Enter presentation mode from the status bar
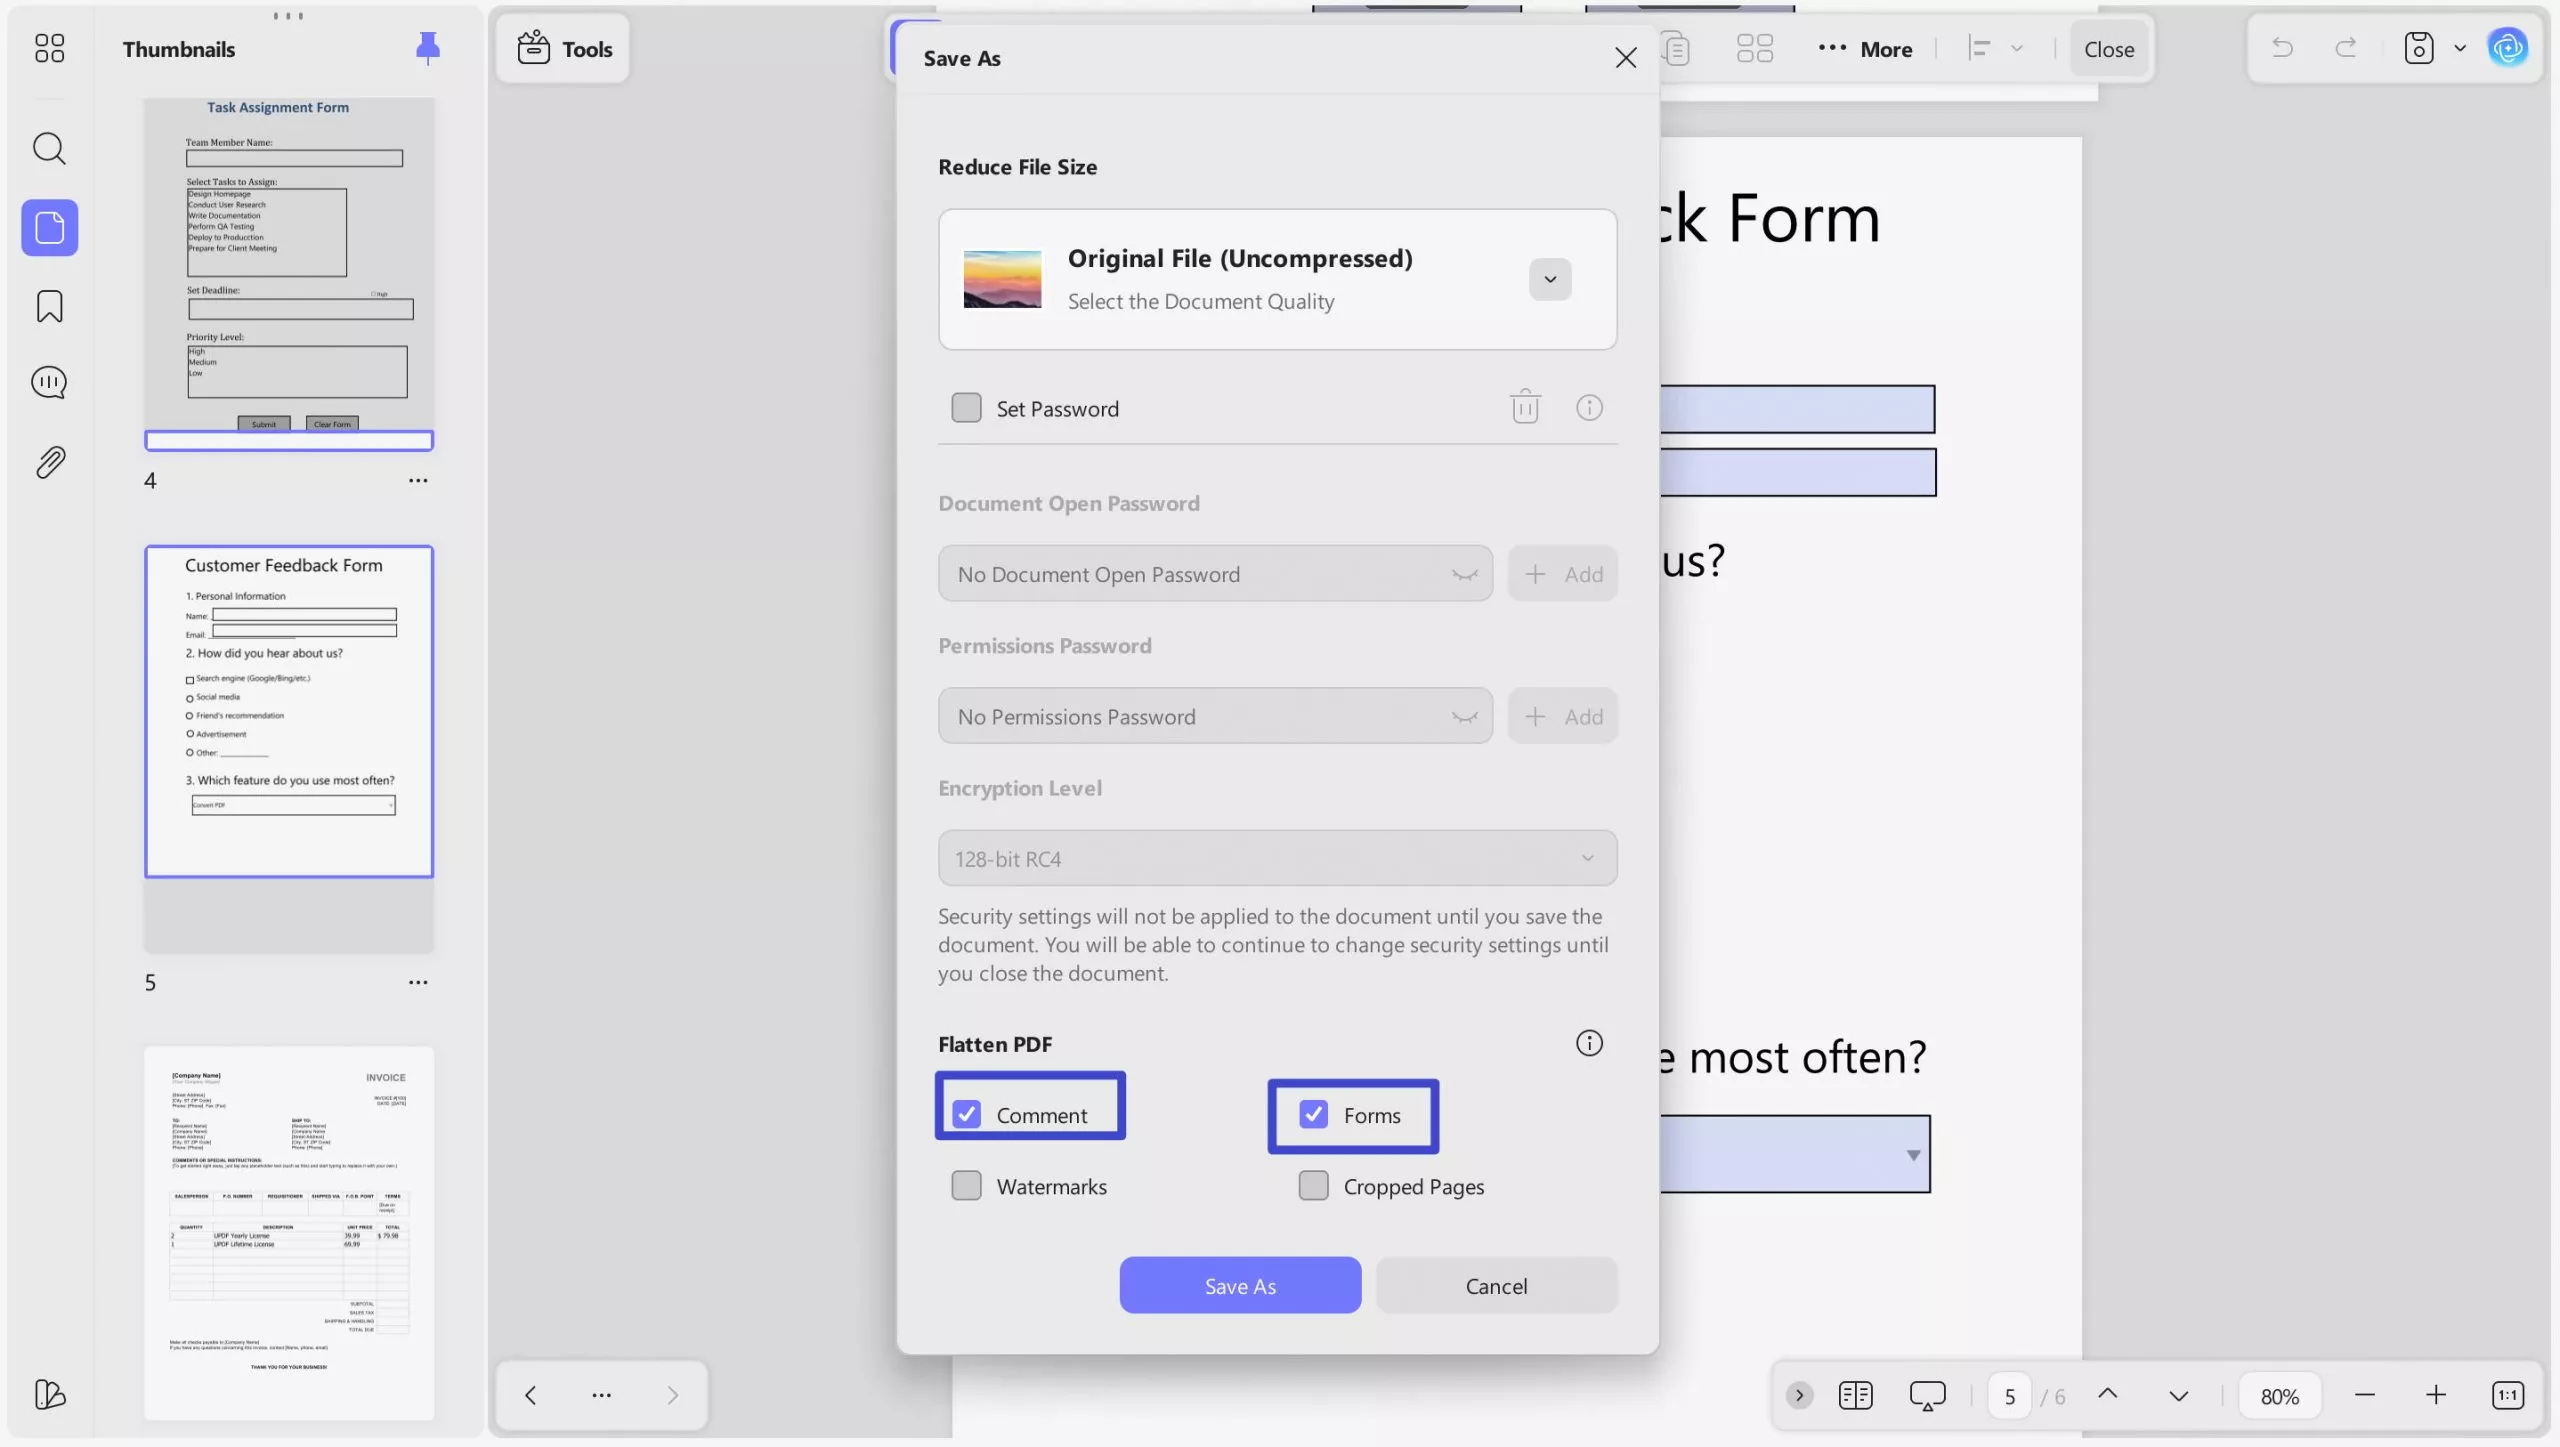The width and height of the screenshot is (2560, 1447). pyautogui.click(x=1926, y=1394)
